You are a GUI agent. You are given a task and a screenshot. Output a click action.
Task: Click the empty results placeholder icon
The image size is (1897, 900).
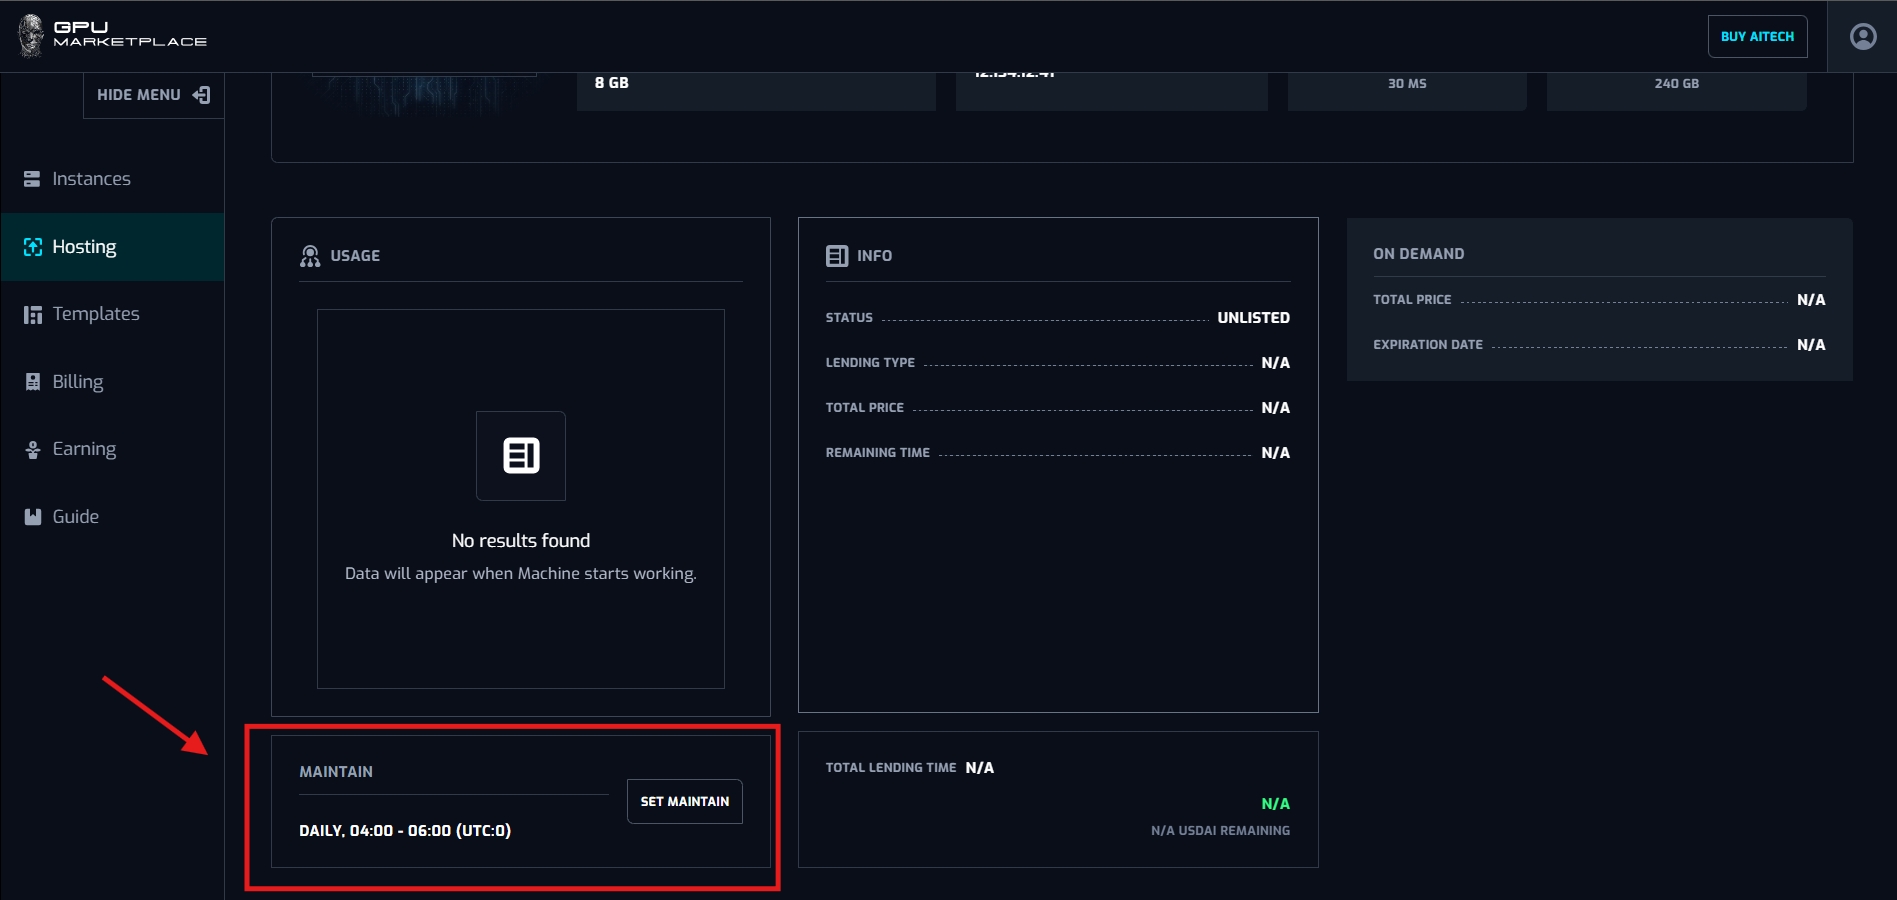[521, 456]
